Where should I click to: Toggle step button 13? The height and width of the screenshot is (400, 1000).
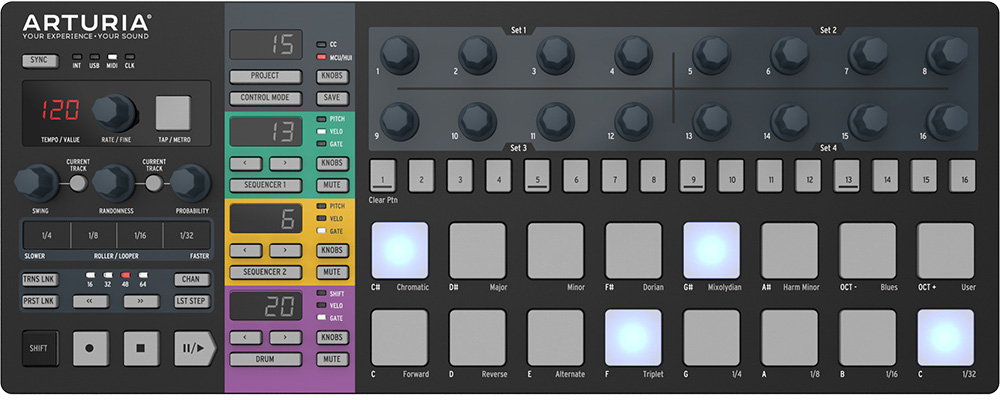(848, 176)
